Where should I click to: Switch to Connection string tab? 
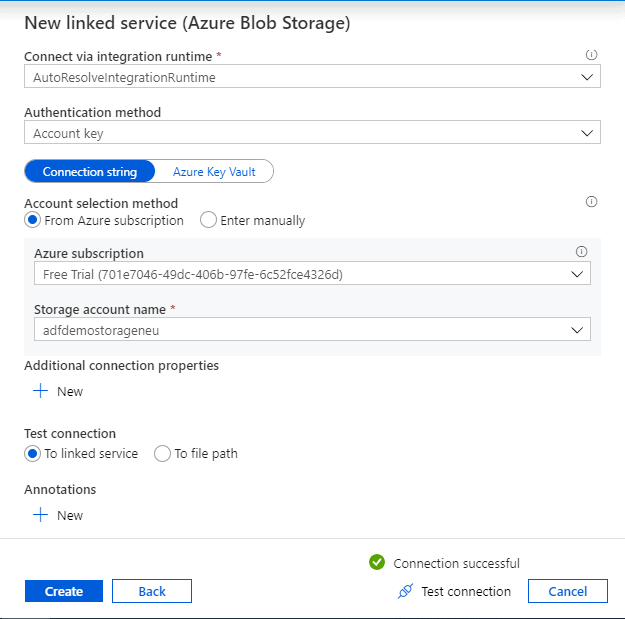click(90, 172)
